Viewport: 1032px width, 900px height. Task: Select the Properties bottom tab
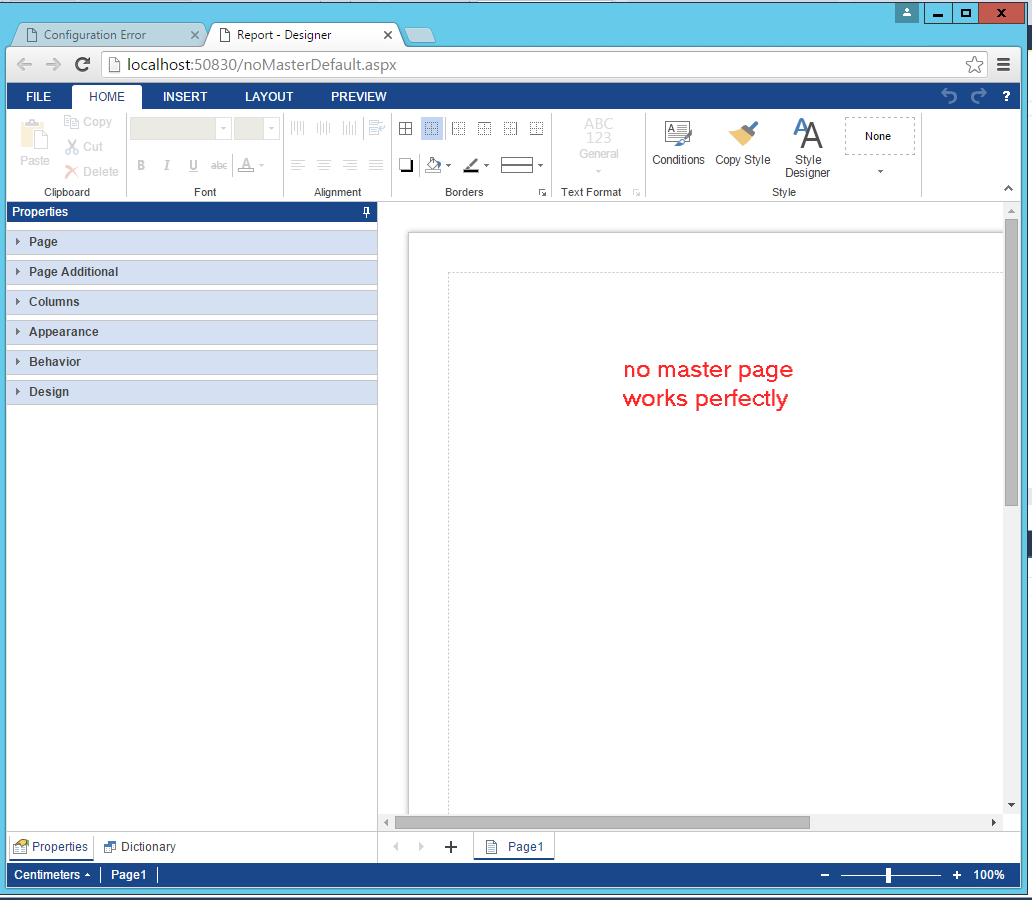point(51,847)
